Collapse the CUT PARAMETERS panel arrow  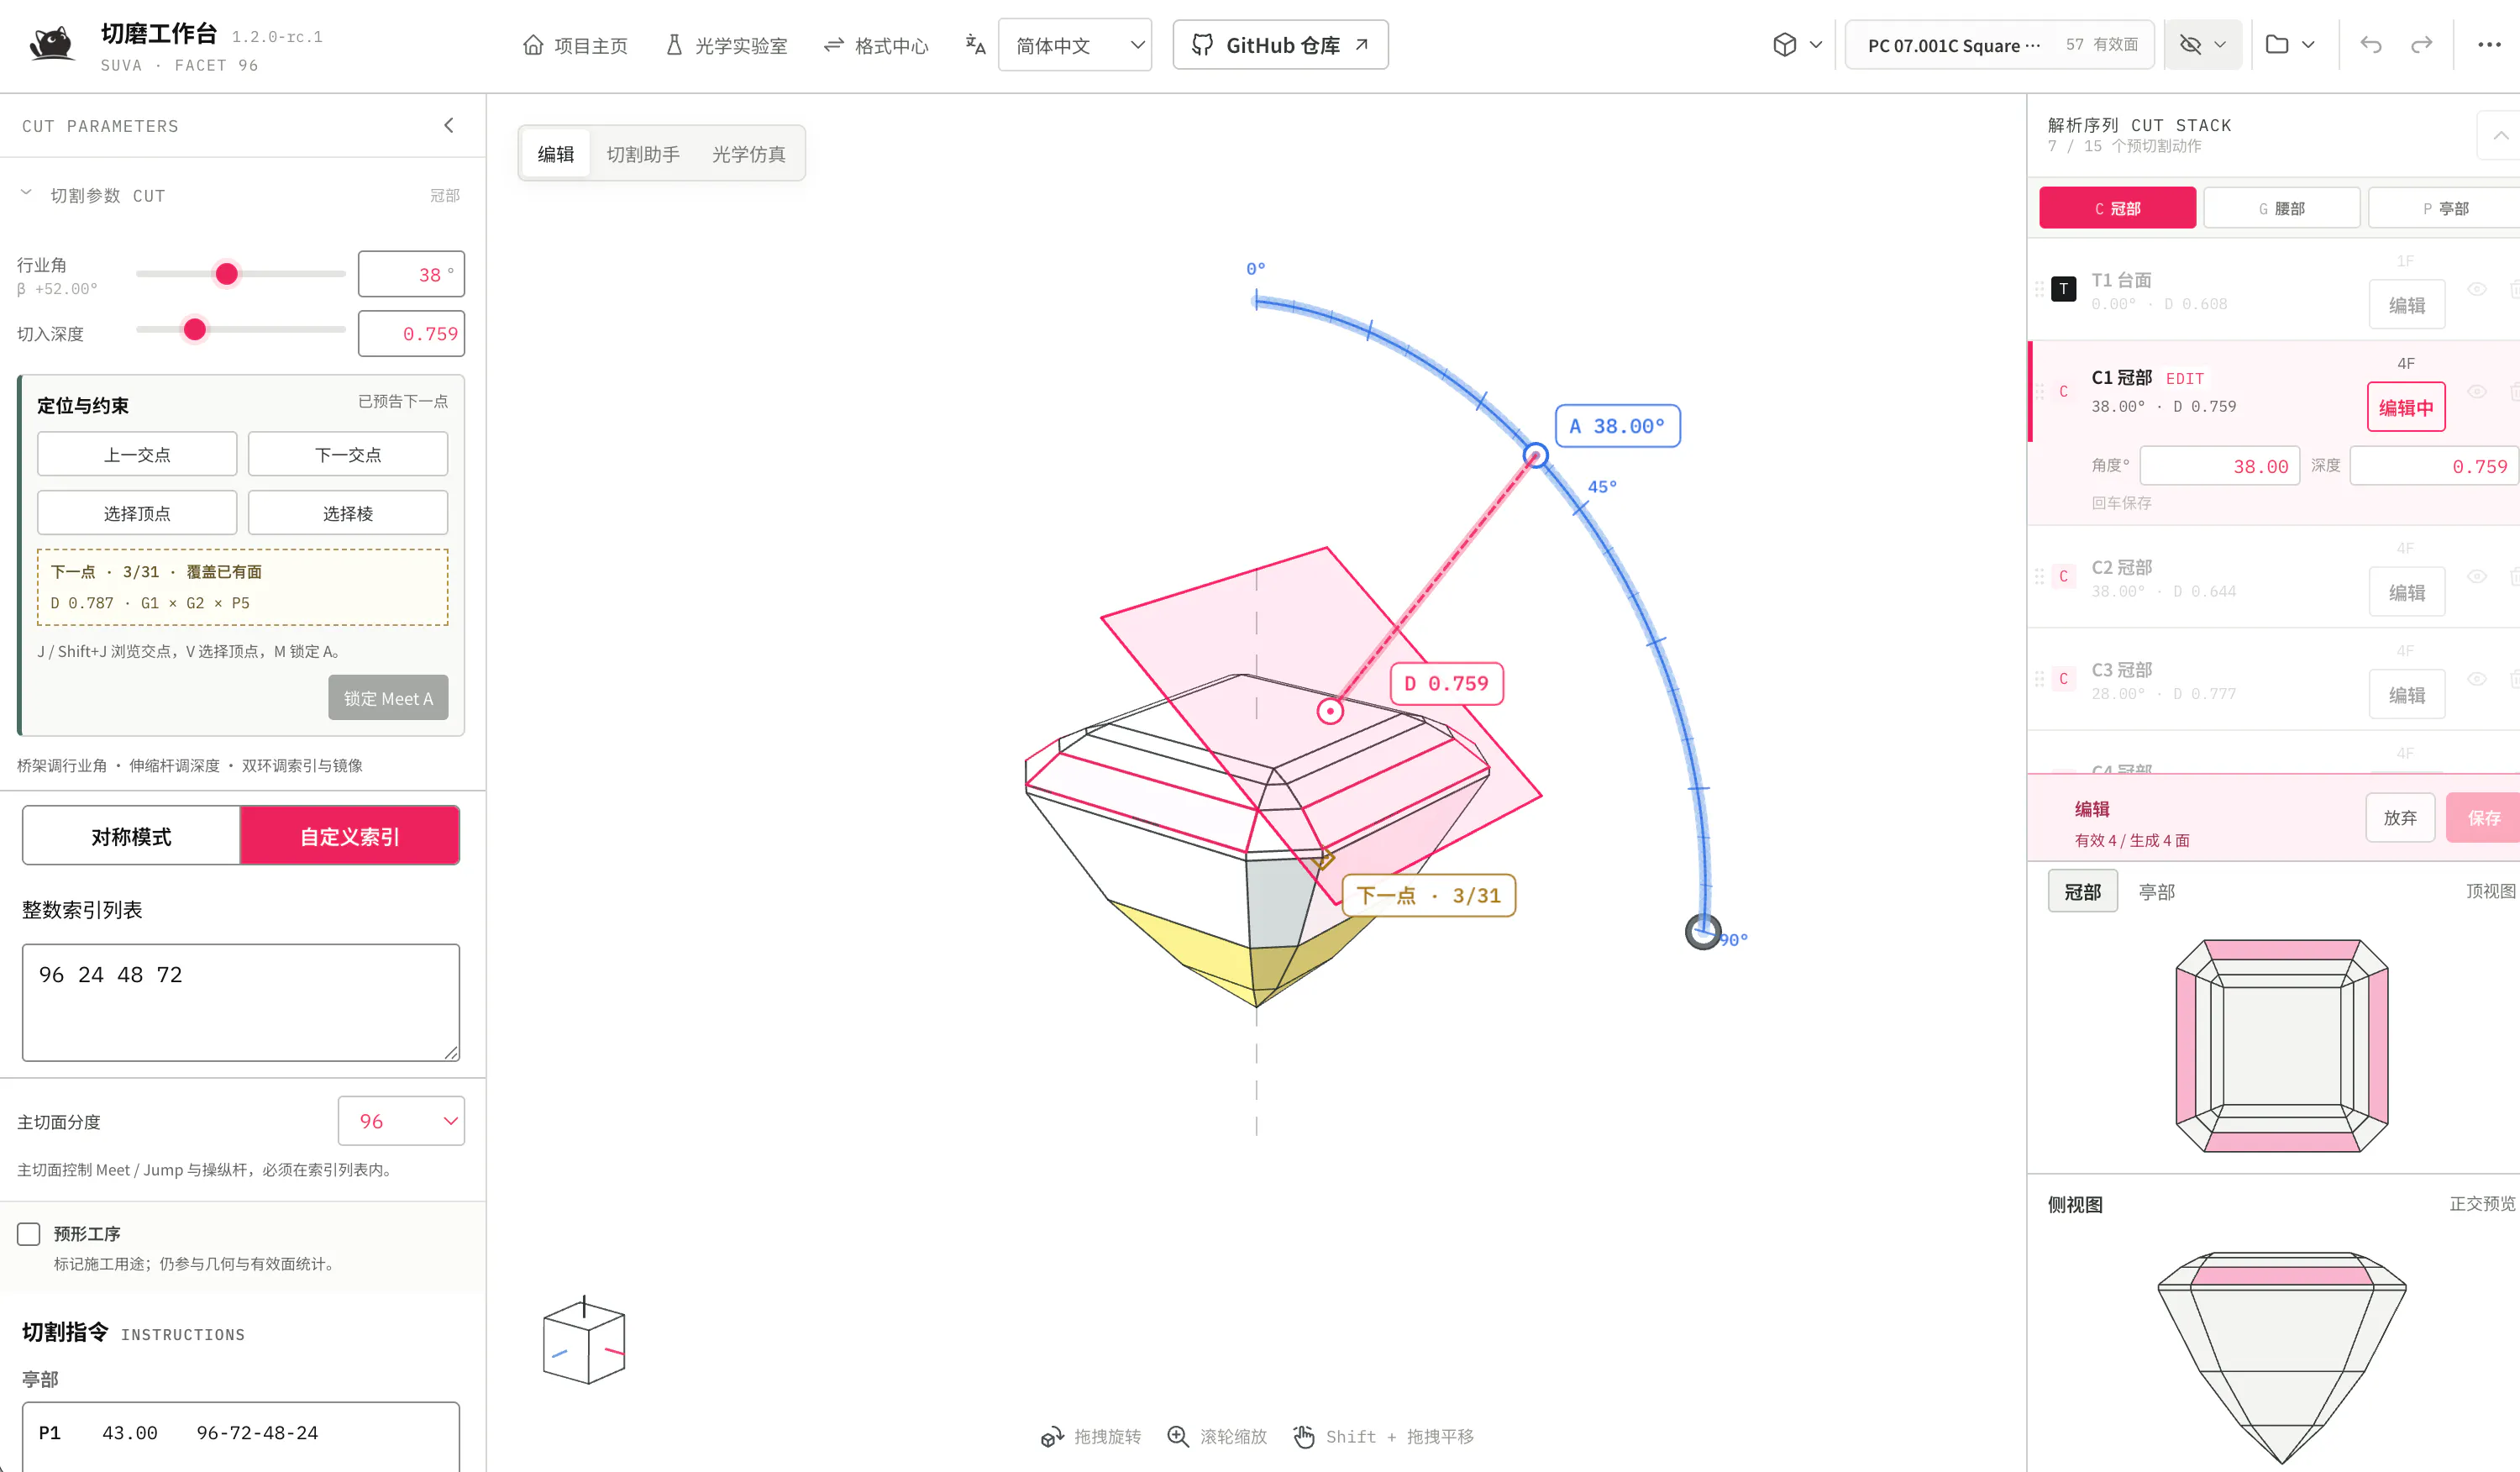pyautogui.click(x=449, y=125)
